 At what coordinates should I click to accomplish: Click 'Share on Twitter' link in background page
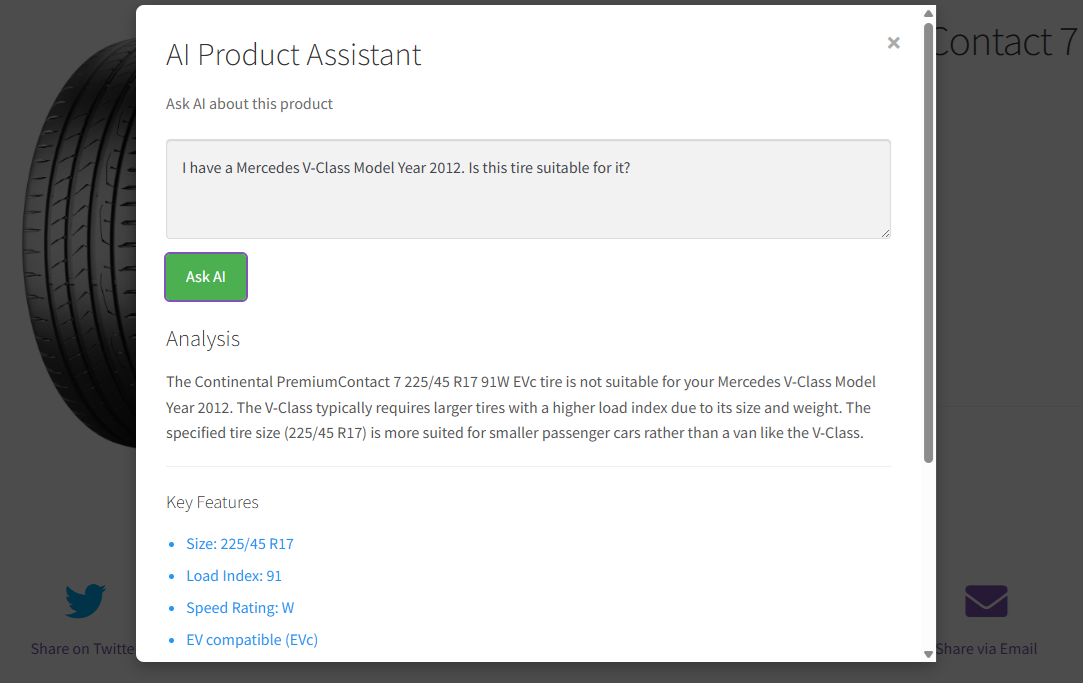(83, 648)
